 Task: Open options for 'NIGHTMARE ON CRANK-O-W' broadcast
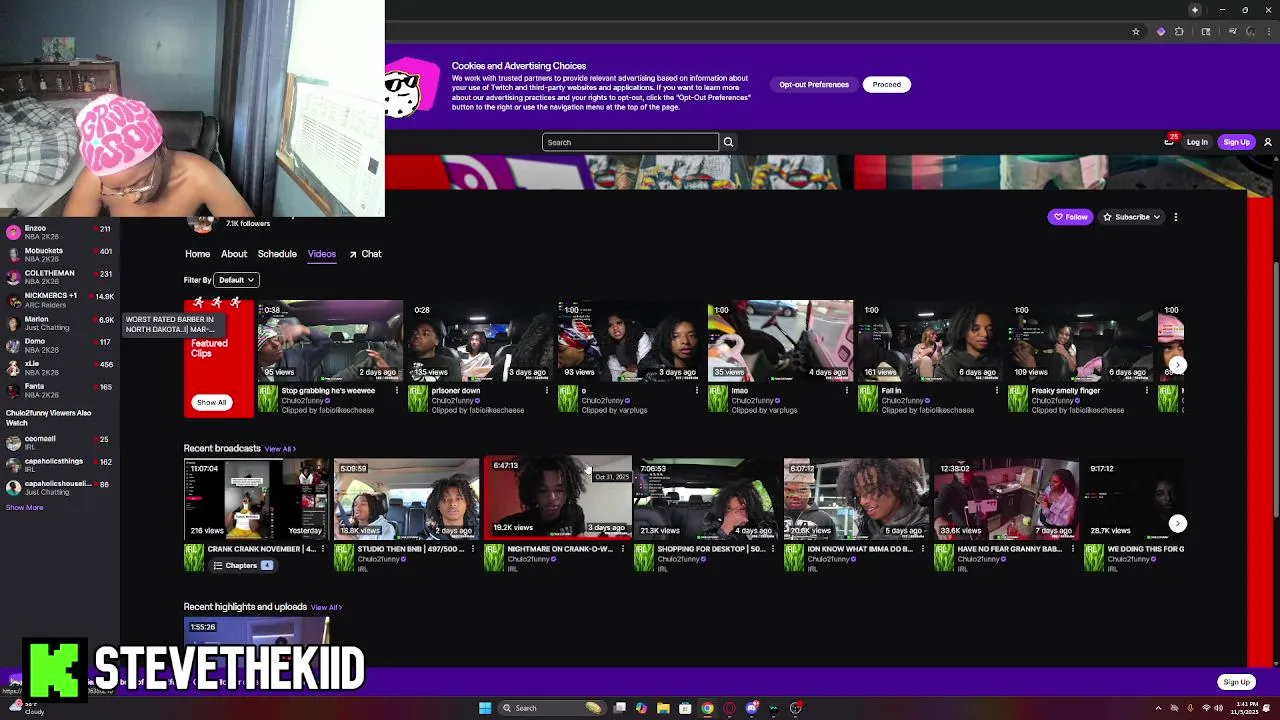click(622, 549)
